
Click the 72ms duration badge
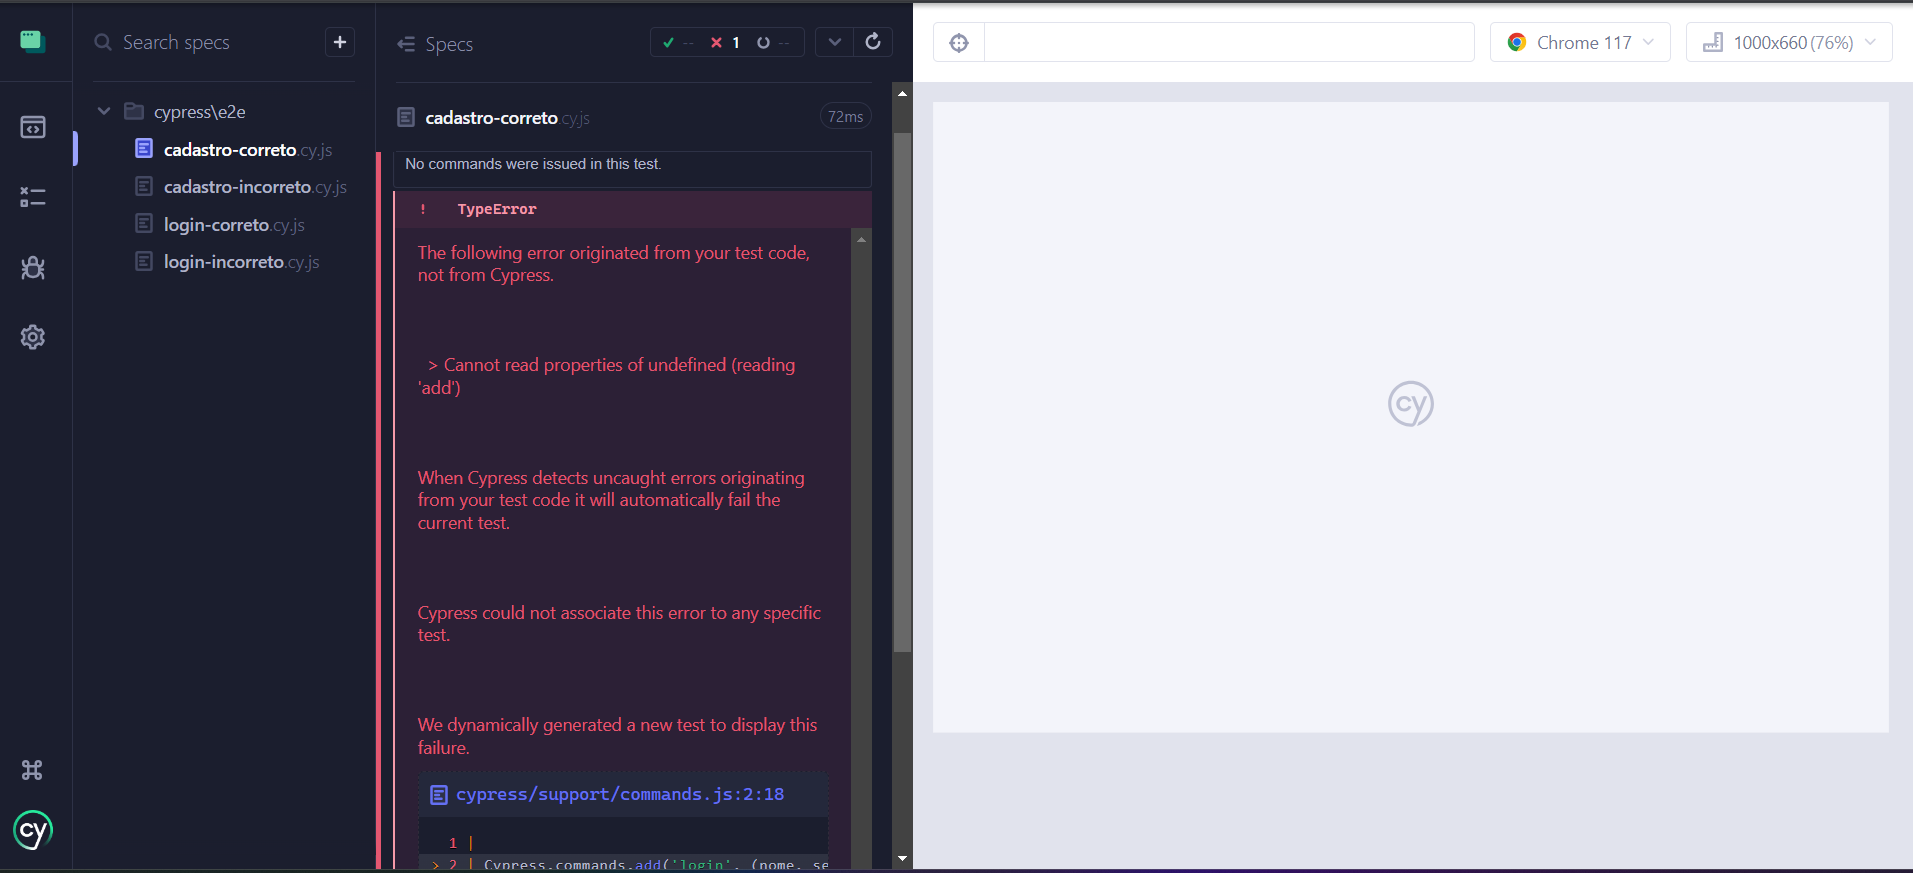coord(845,117)
